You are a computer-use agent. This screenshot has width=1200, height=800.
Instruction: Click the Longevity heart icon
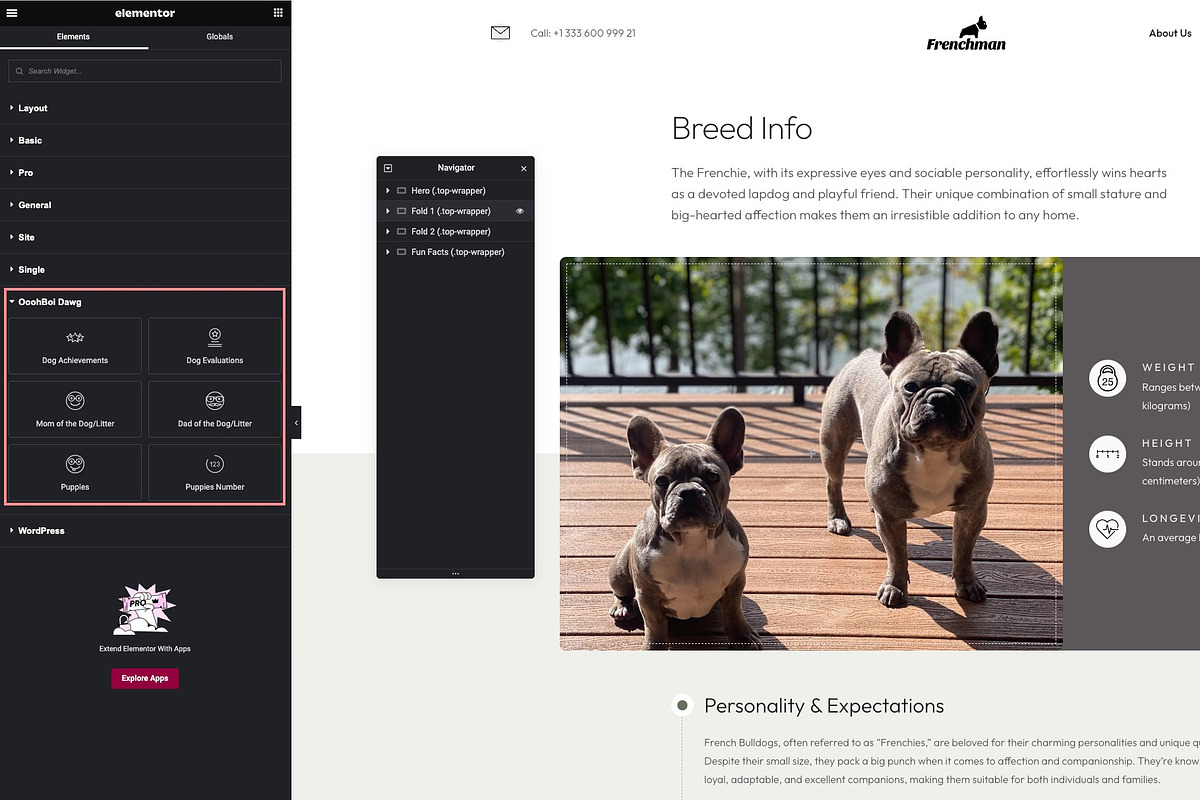[x=1107, y=529]
